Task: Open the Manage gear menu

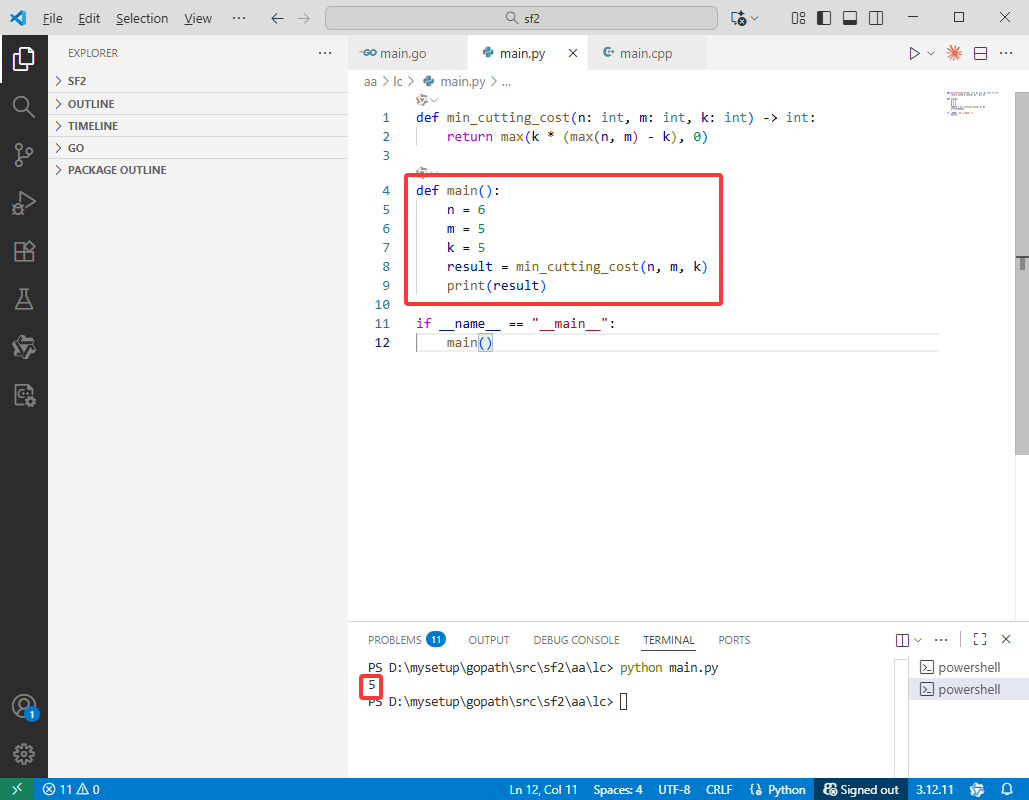Action: click(x=24, y=754)
